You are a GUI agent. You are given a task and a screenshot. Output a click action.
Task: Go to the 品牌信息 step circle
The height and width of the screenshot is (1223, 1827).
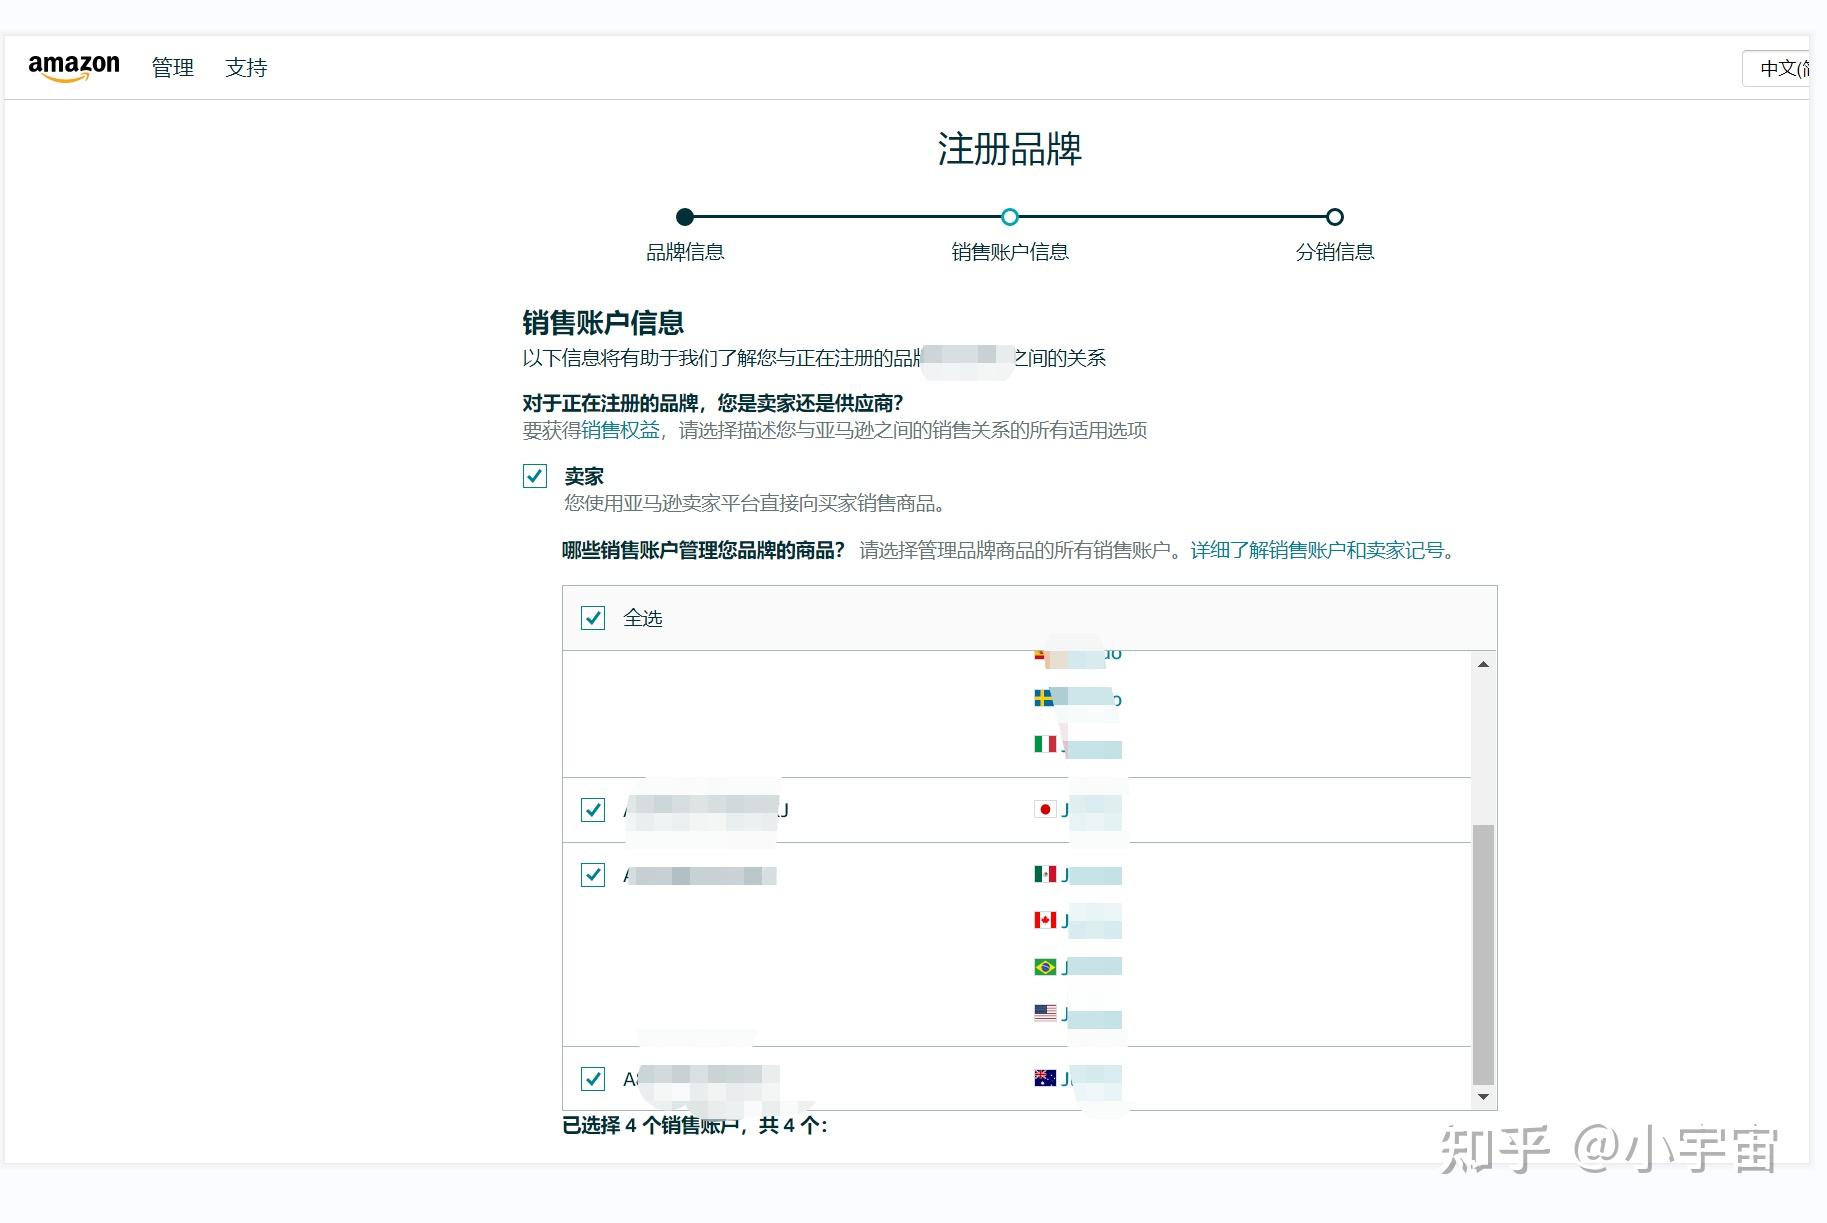coord(685,217)
